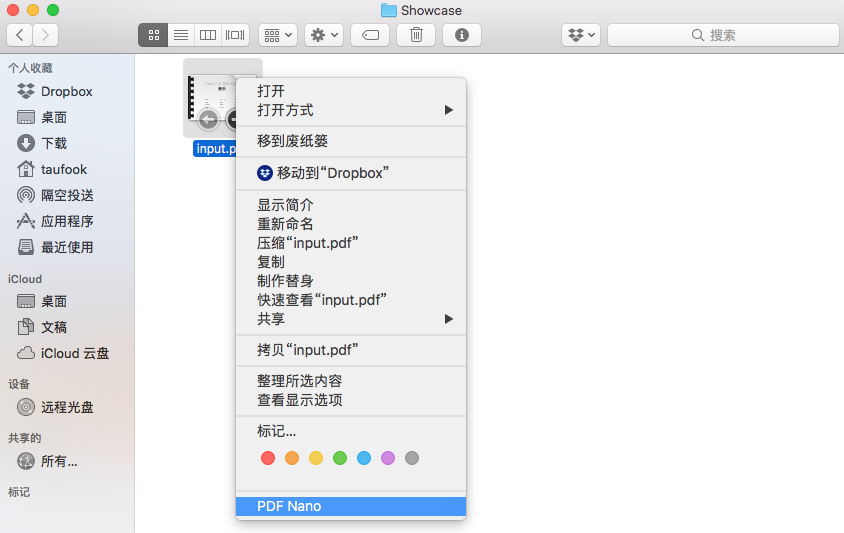Select the input.pdf file thumbnail
This screenshot has width=844, height=533.
coord(210,98)
